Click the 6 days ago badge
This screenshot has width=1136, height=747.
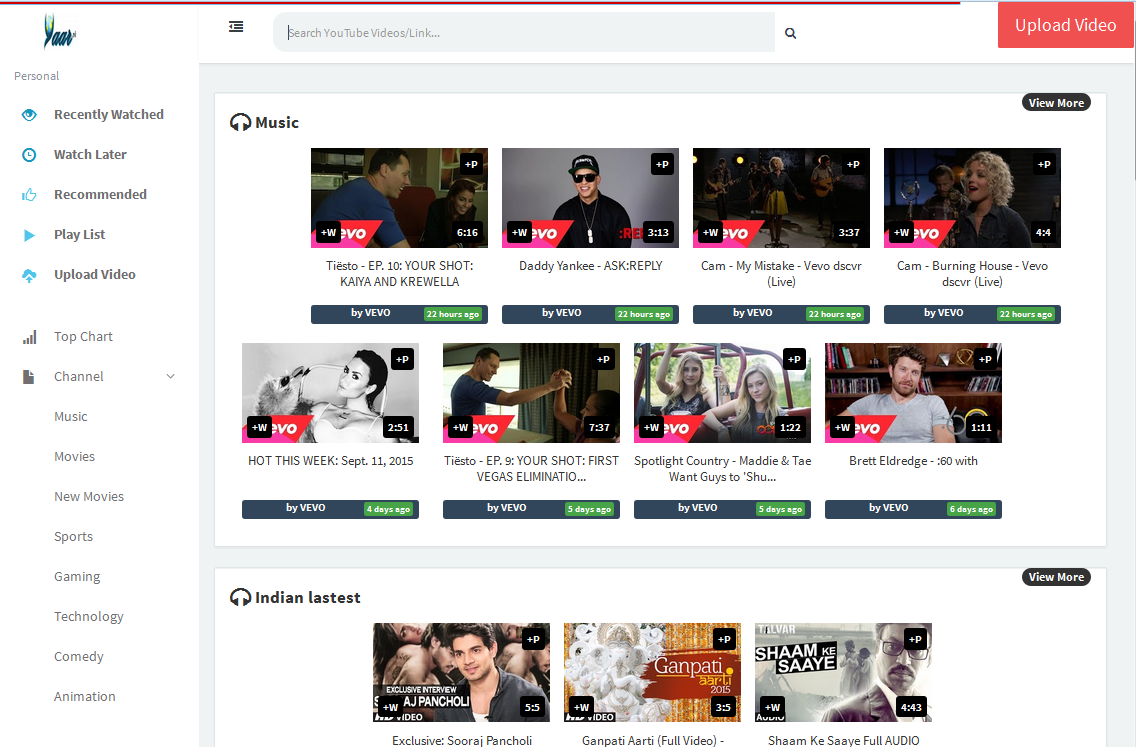point(972,509)
